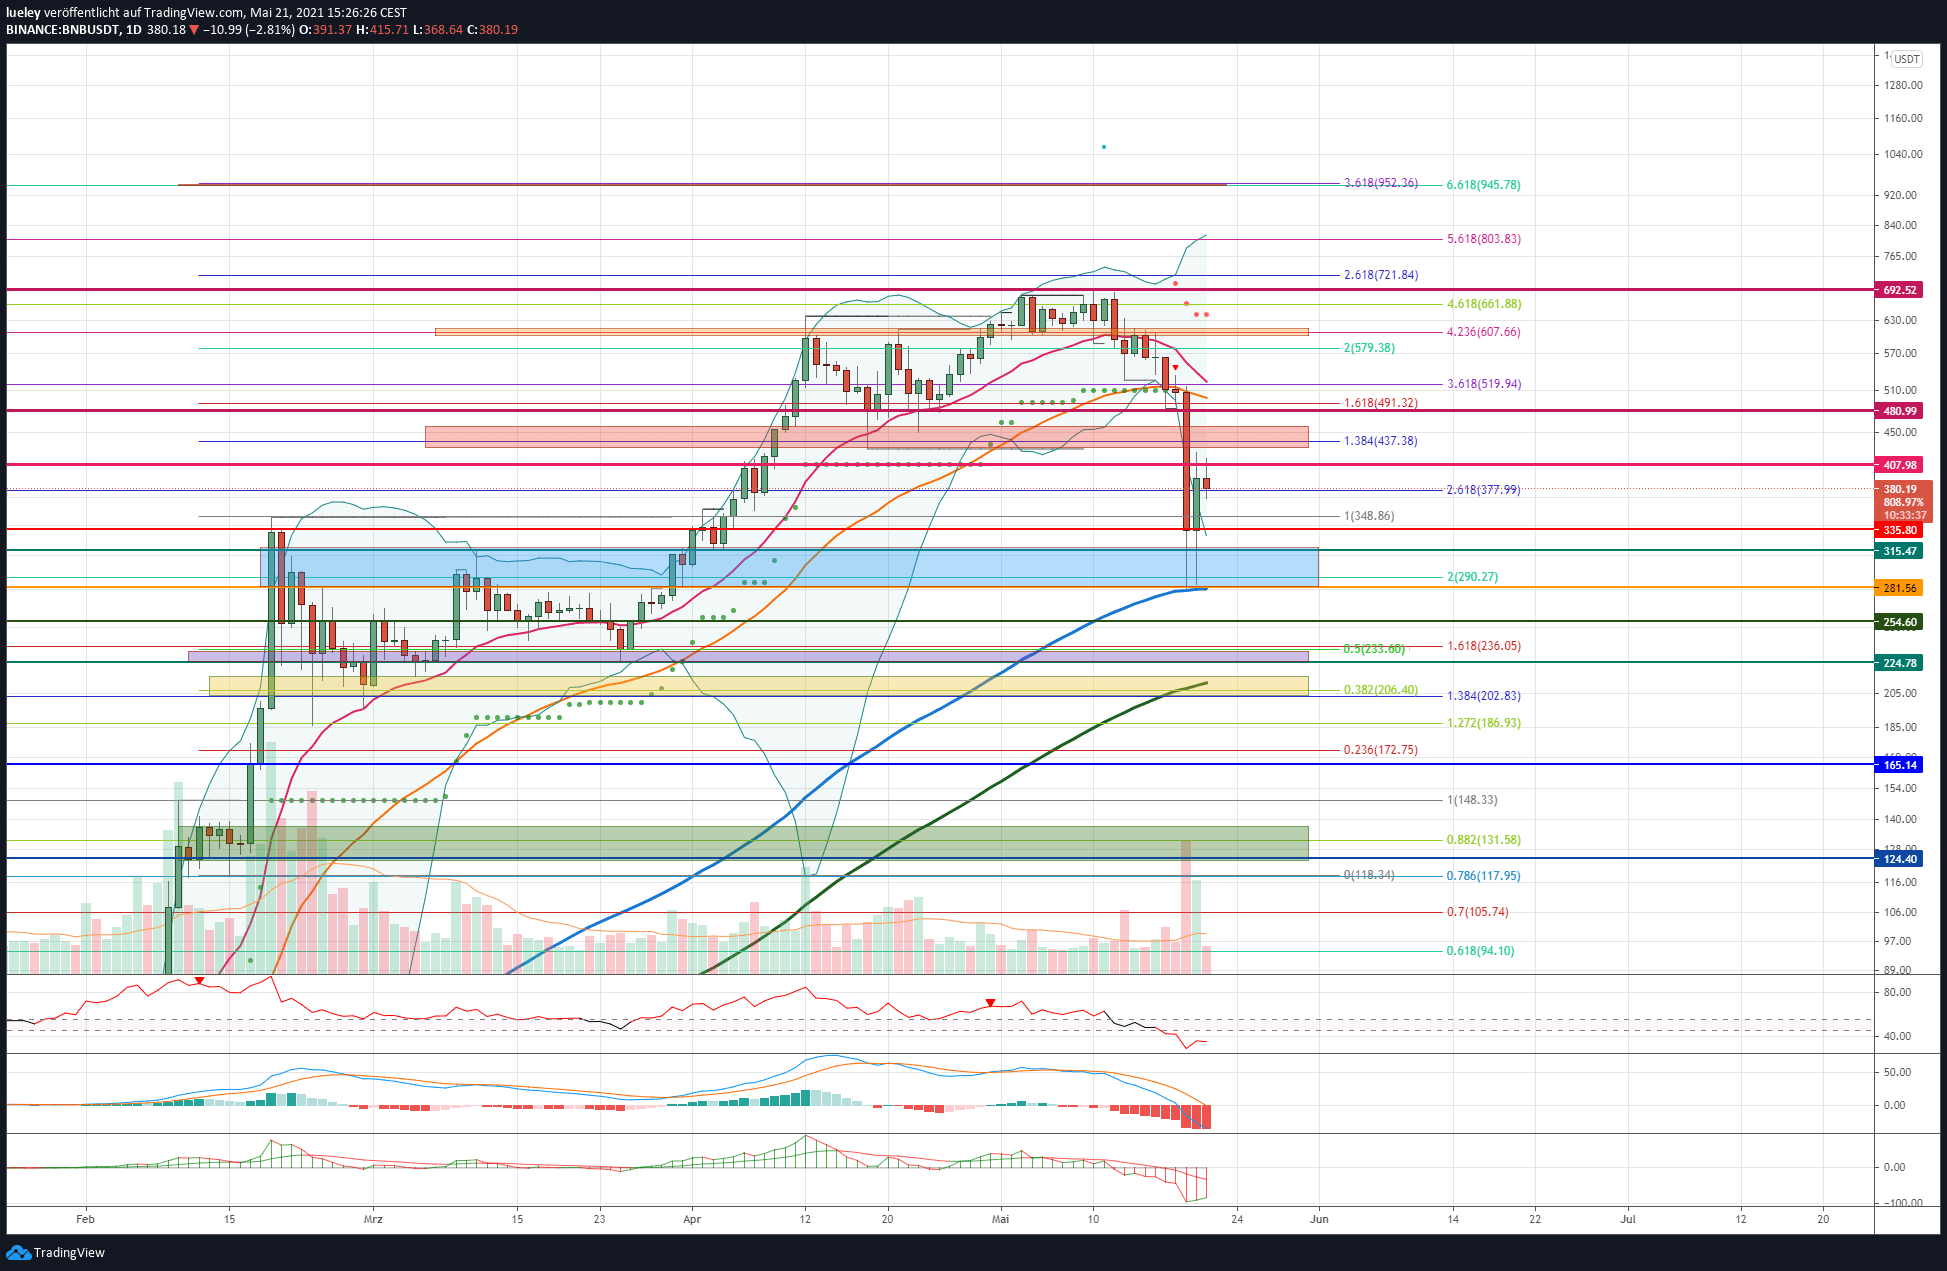1947x1271 pixels.
Task: Select the 1(148.33) Fibonacci label
Action: [1472, 800]
